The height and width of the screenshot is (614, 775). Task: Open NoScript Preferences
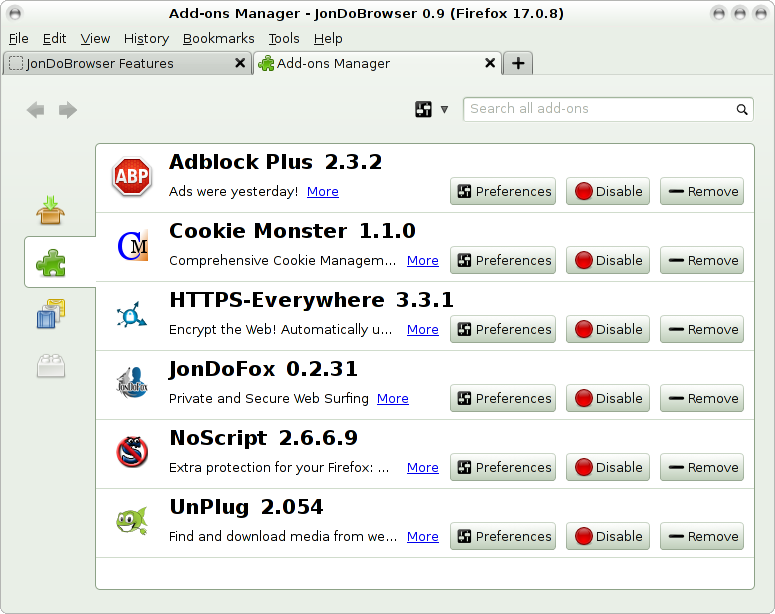click(x=503, y=467)
